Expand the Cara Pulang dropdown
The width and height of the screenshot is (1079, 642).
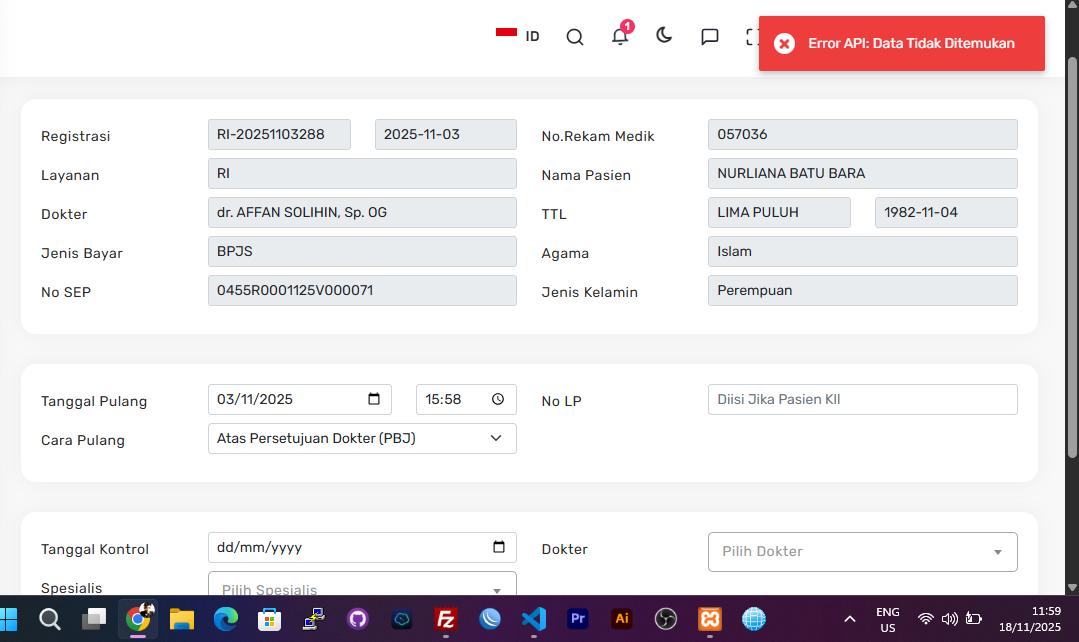(362, 438)
